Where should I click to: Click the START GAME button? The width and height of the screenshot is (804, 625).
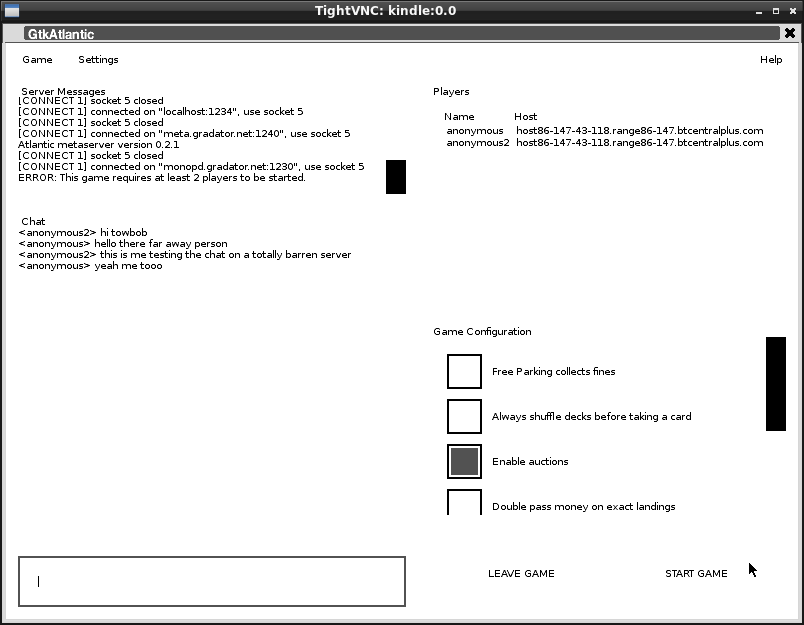coord(696,573)
